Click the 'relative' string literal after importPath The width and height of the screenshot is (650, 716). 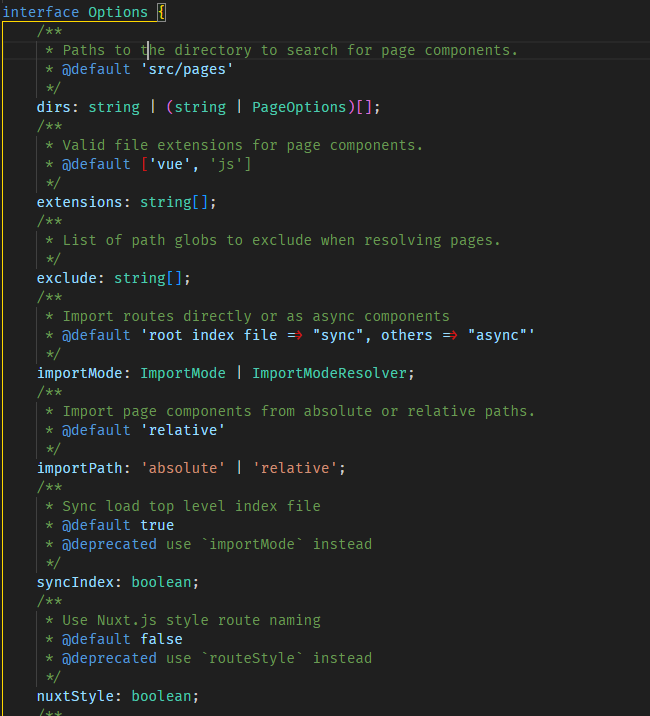click(x=295, y=468)
